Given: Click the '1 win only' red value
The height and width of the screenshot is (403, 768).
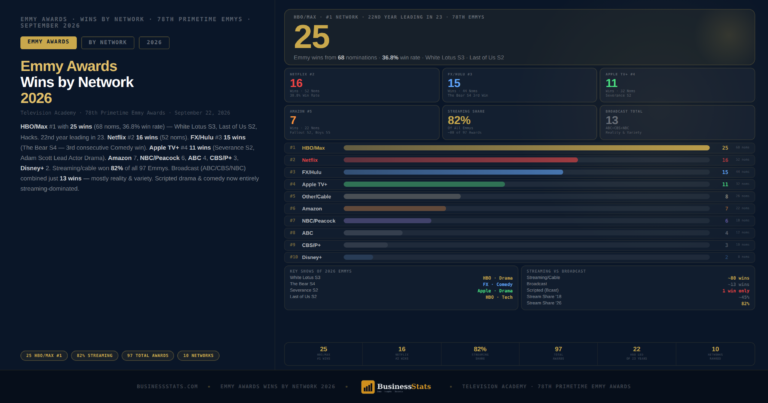Looking at the screenshot, I should coord(736,291).
